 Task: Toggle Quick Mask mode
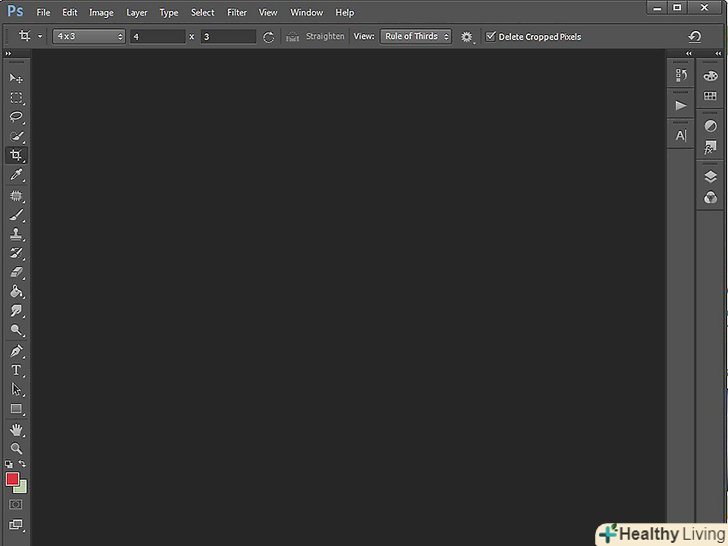click(x=16, y=504)
